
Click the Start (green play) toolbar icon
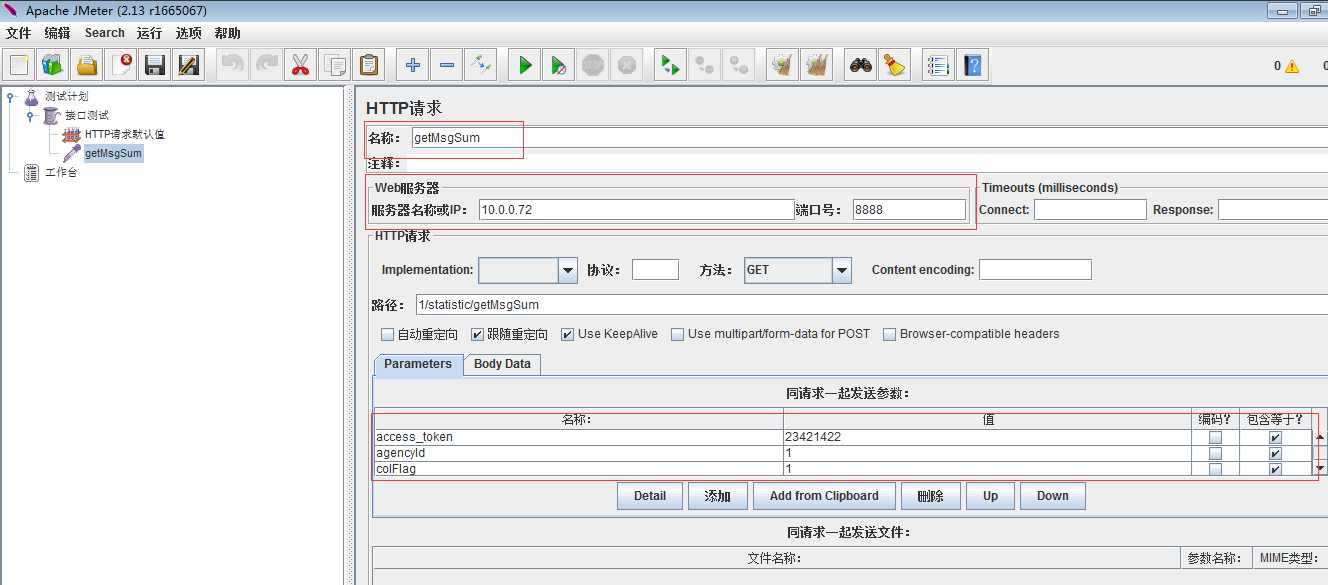coord(525,66)
